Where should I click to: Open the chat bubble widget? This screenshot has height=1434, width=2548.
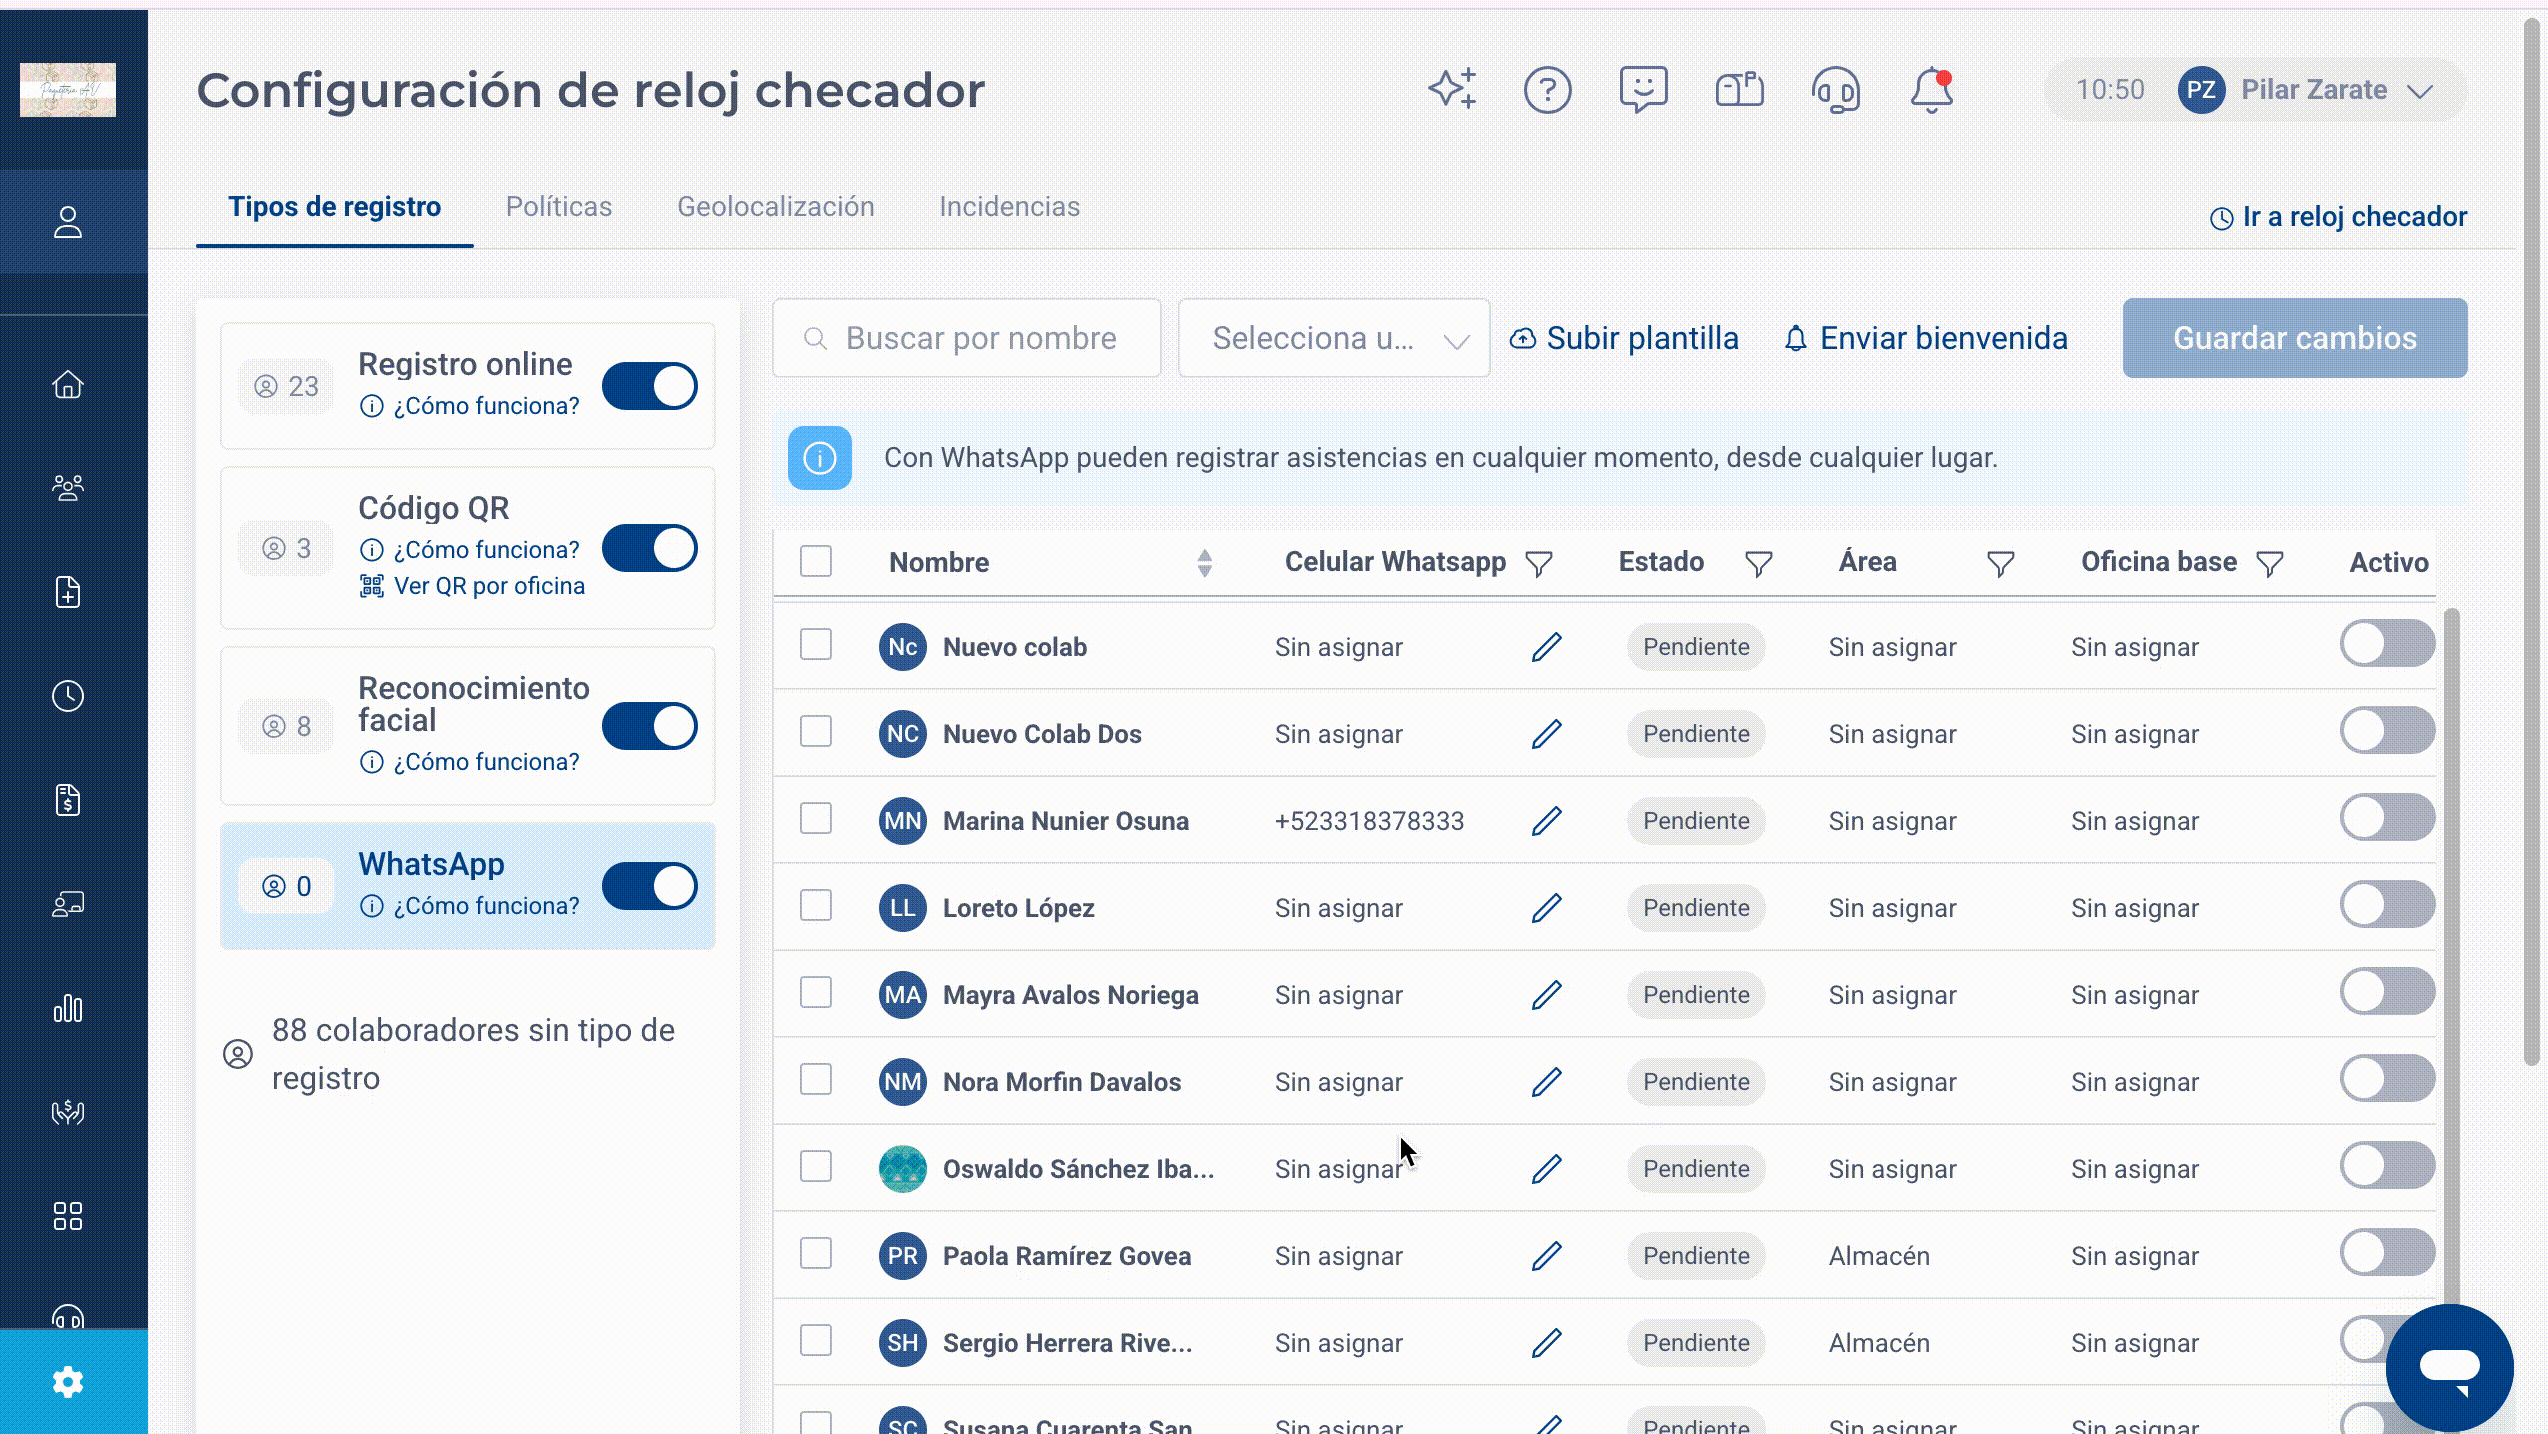click(2449, 1367)
